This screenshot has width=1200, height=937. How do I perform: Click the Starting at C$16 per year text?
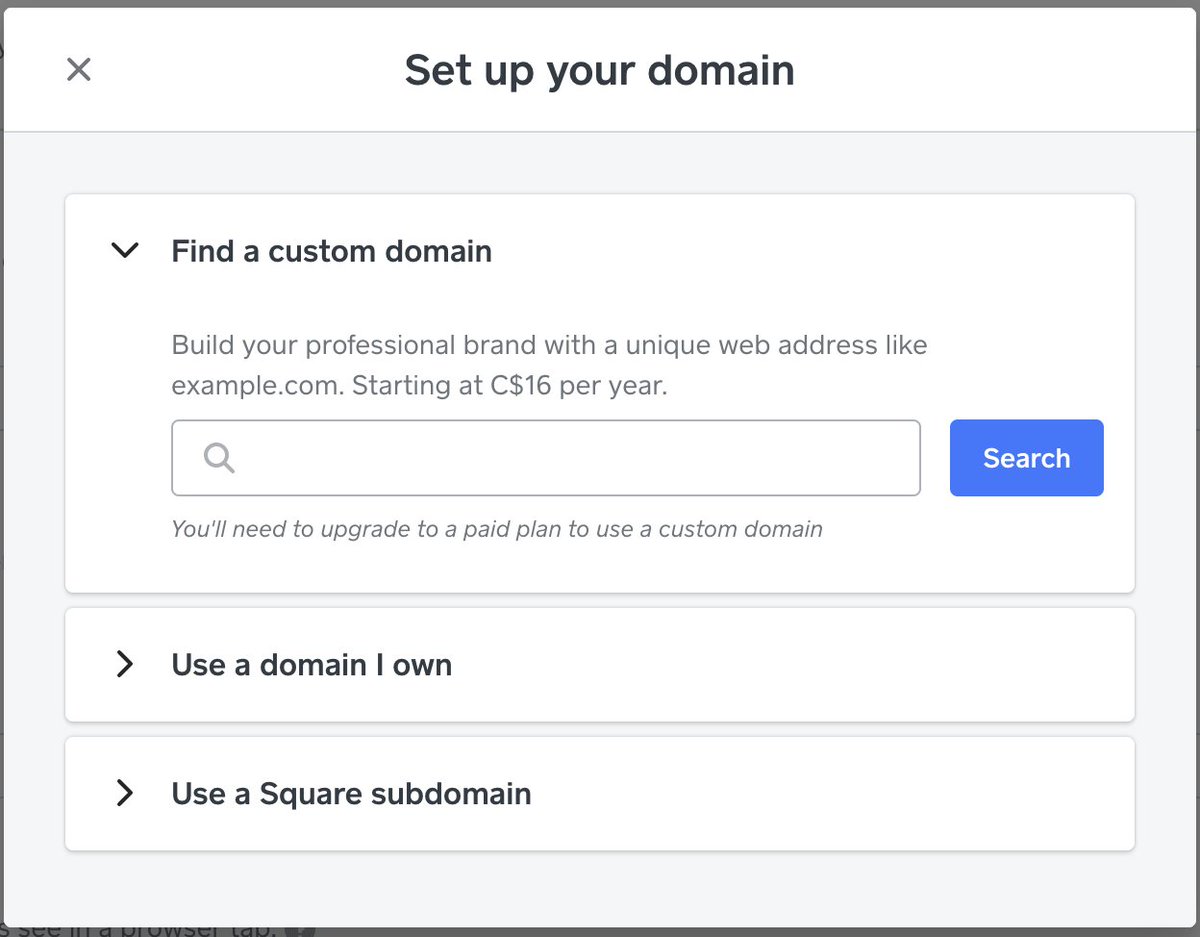[510, 386]
